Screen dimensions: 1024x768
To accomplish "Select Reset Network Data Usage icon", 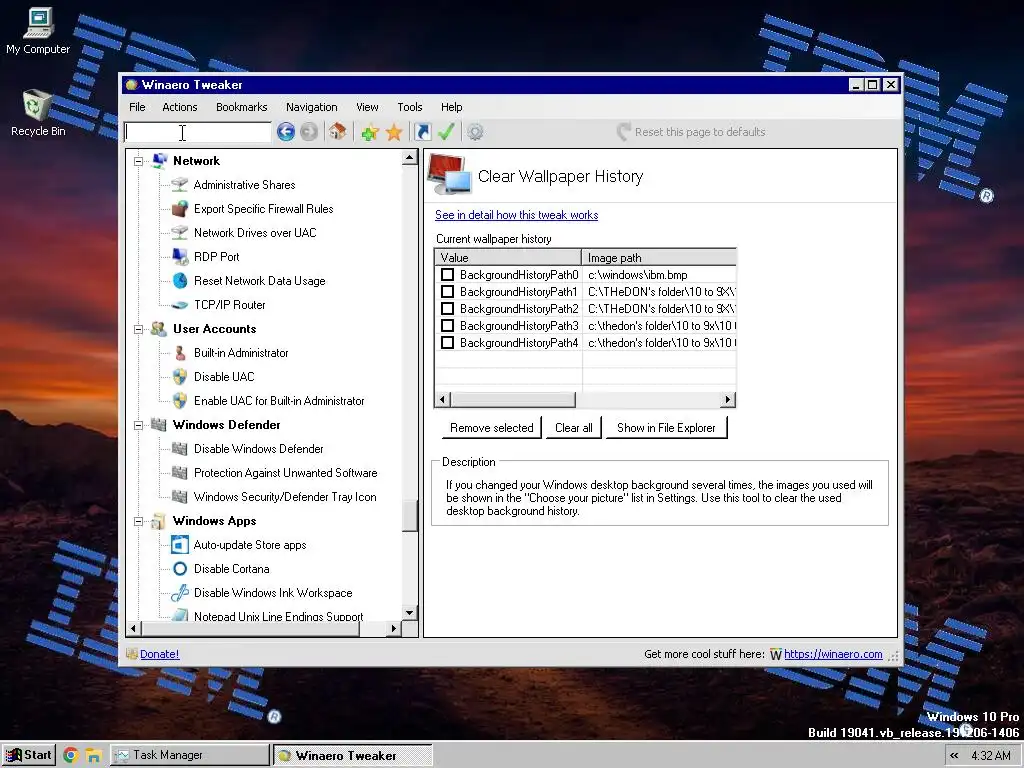I will tap(180, 281).
